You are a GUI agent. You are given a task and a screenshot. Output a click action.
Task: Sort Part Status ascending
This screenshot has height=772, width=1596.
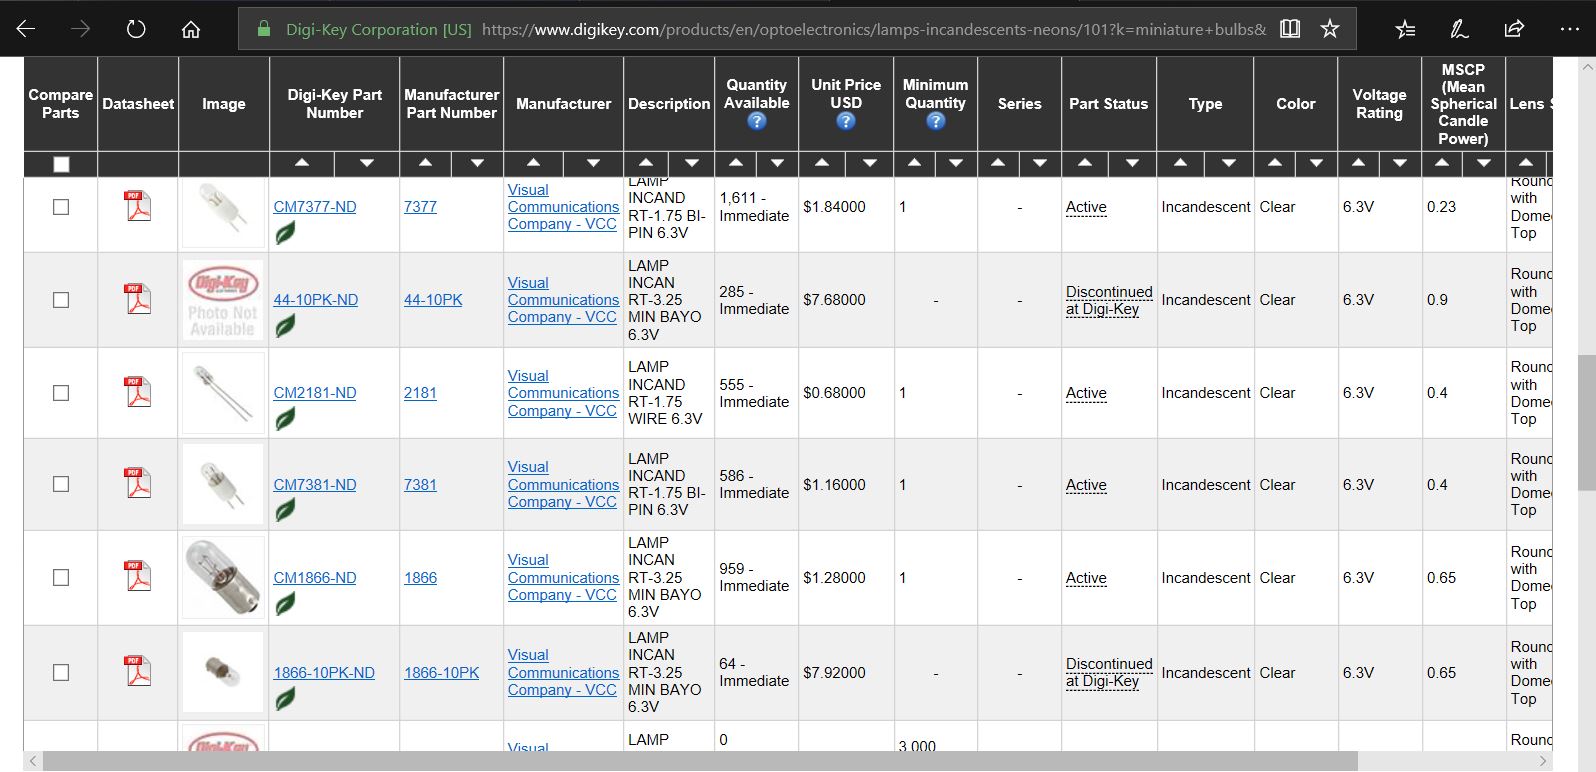[x=1085, y=163]
